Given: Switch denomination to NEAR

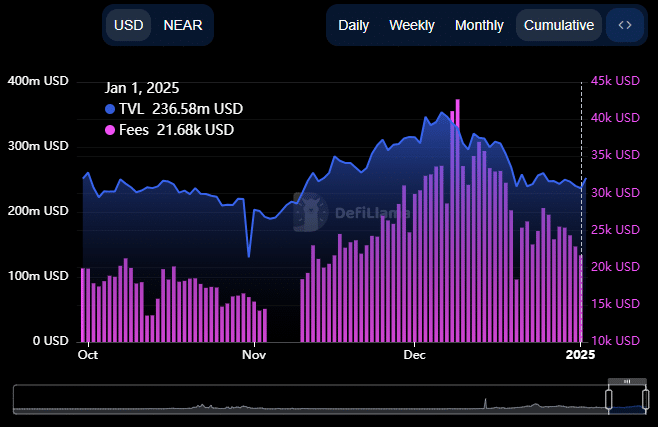Looking at the screenshot, I should coord(183,25).
